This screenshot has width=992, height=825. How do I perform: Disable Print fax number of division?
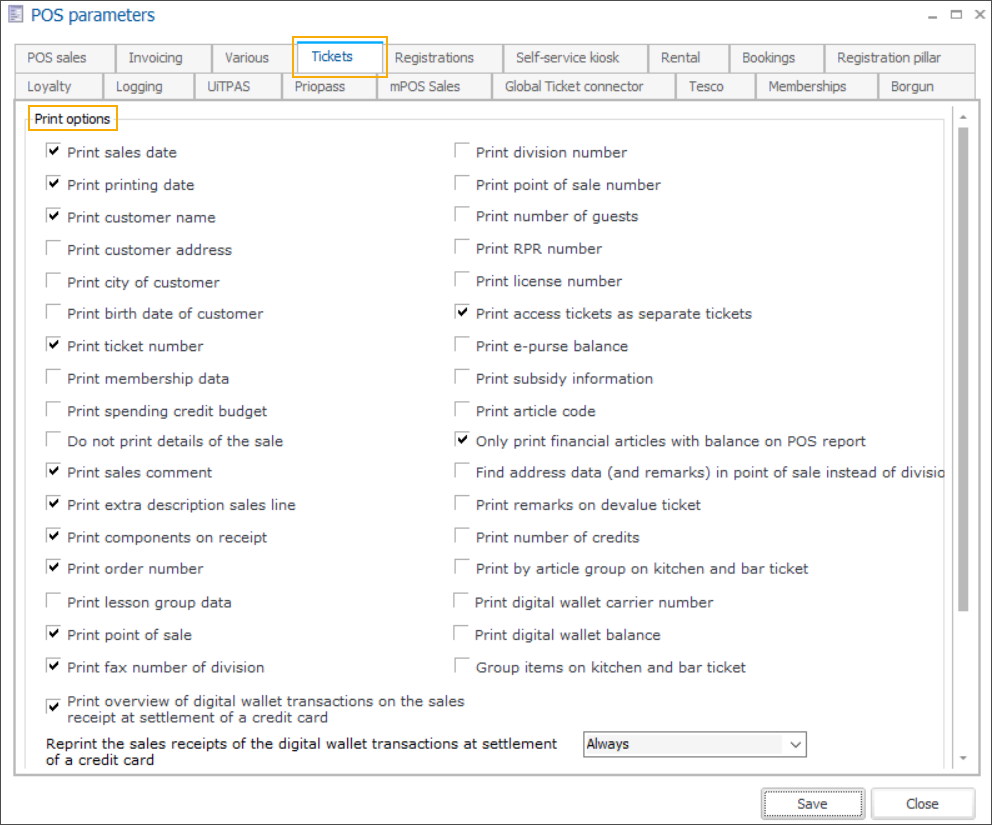[x=53, y=666]
